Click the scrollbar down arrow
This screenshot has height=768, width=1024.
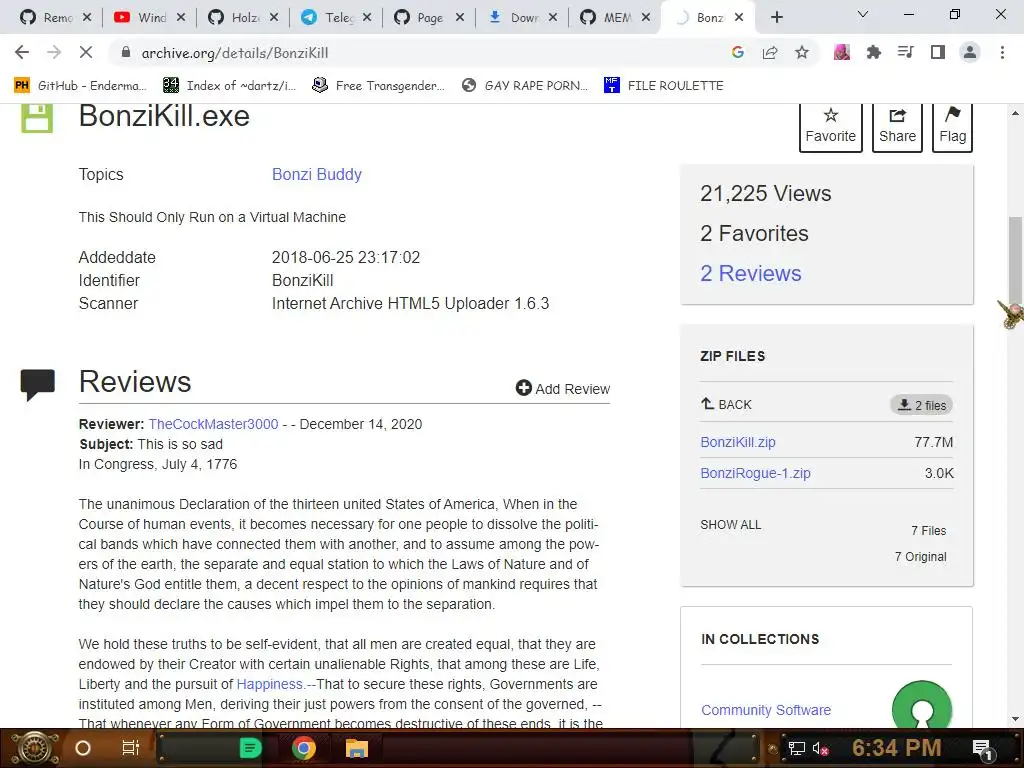tap(1015, 720)
